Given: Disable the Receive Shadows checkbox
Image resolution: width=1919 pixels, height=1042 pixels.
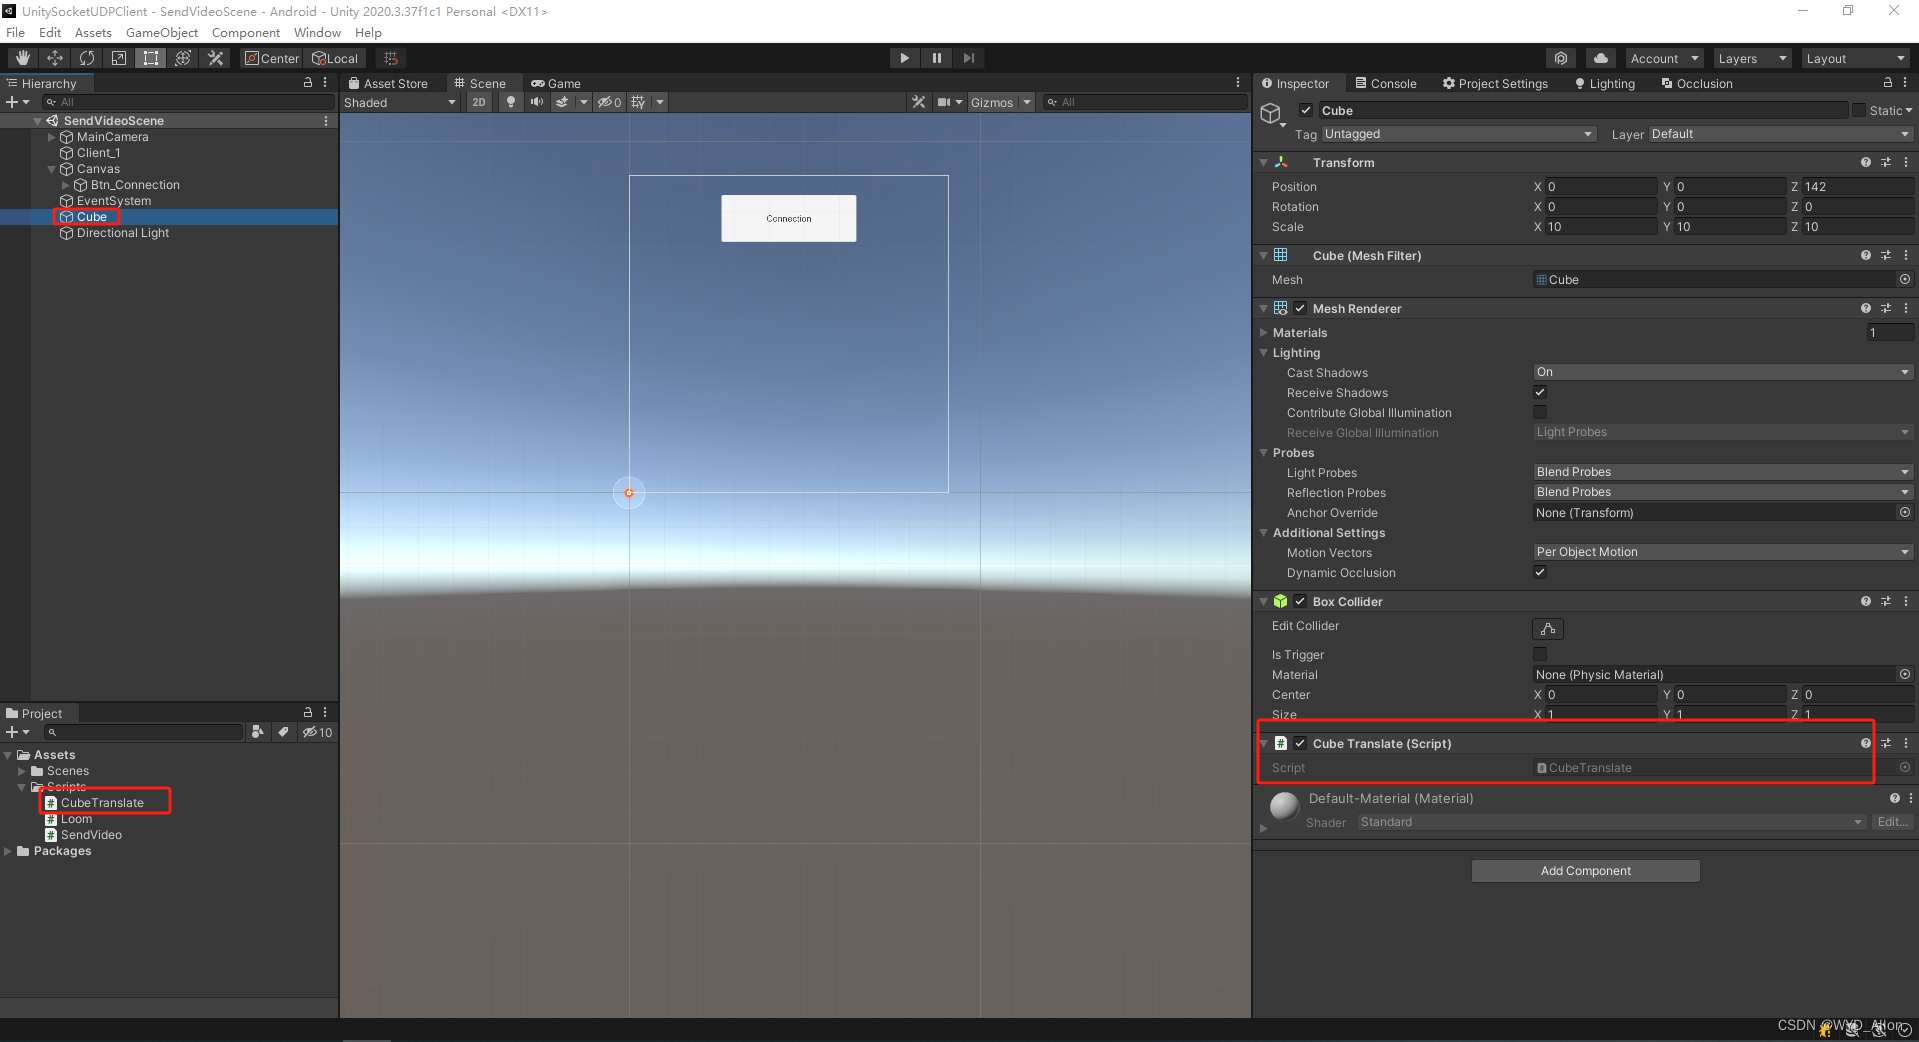Looking at the screenshot, I should click(1540, 392).
